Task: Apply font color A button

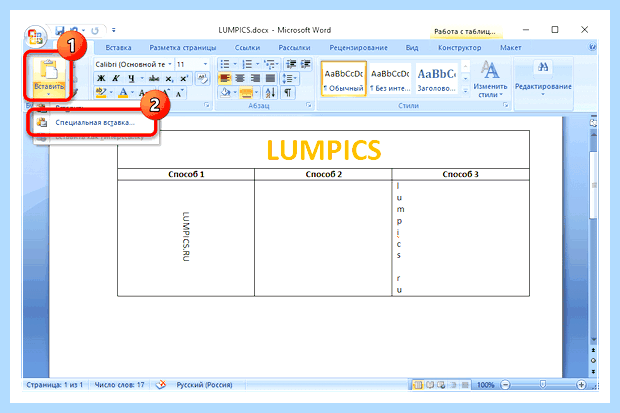Action: [123, 93]
